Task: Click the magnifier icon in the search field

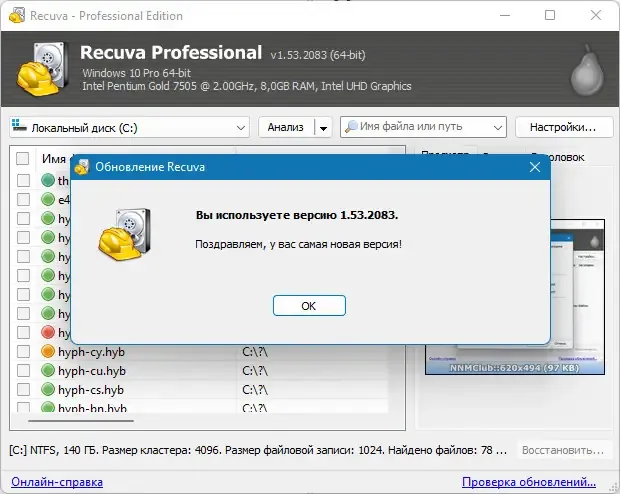Action: click(x=350, y=127)
